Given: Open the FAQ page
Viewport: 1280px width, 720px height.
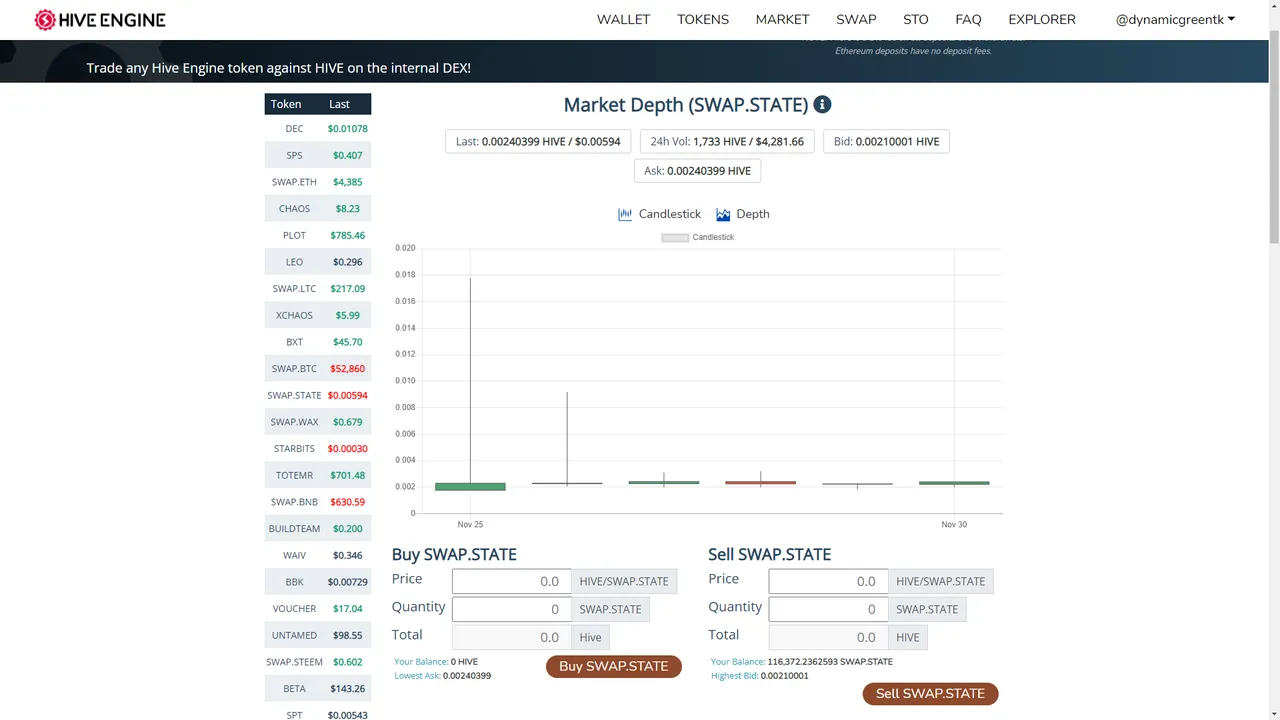Looking at the screenshot, I should tap(968, 19).
